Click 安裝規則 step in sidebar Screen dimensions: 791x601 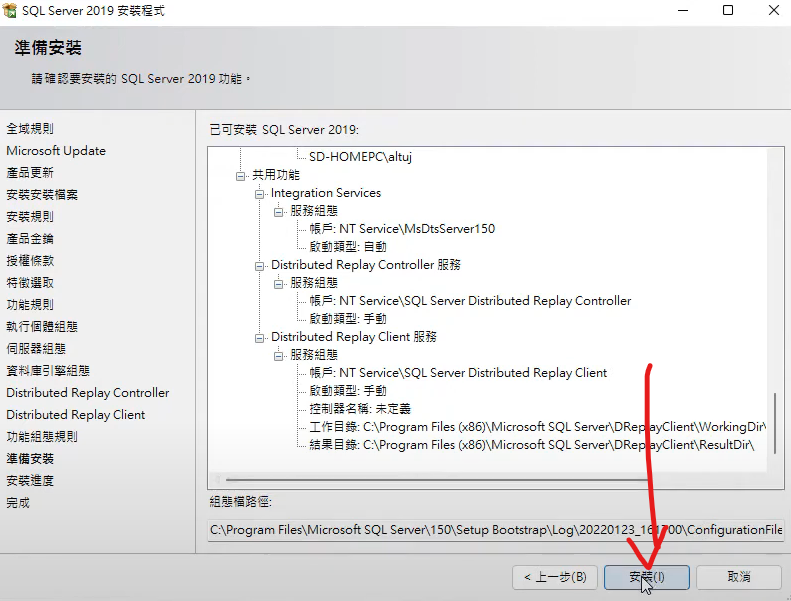coord(30,217)
